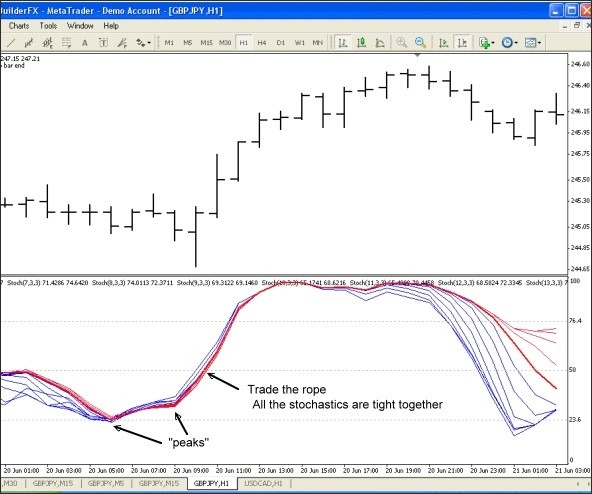This screenshot has height=494, width=592.
Task: Open the Window menu
Action: tap(80, 26)
